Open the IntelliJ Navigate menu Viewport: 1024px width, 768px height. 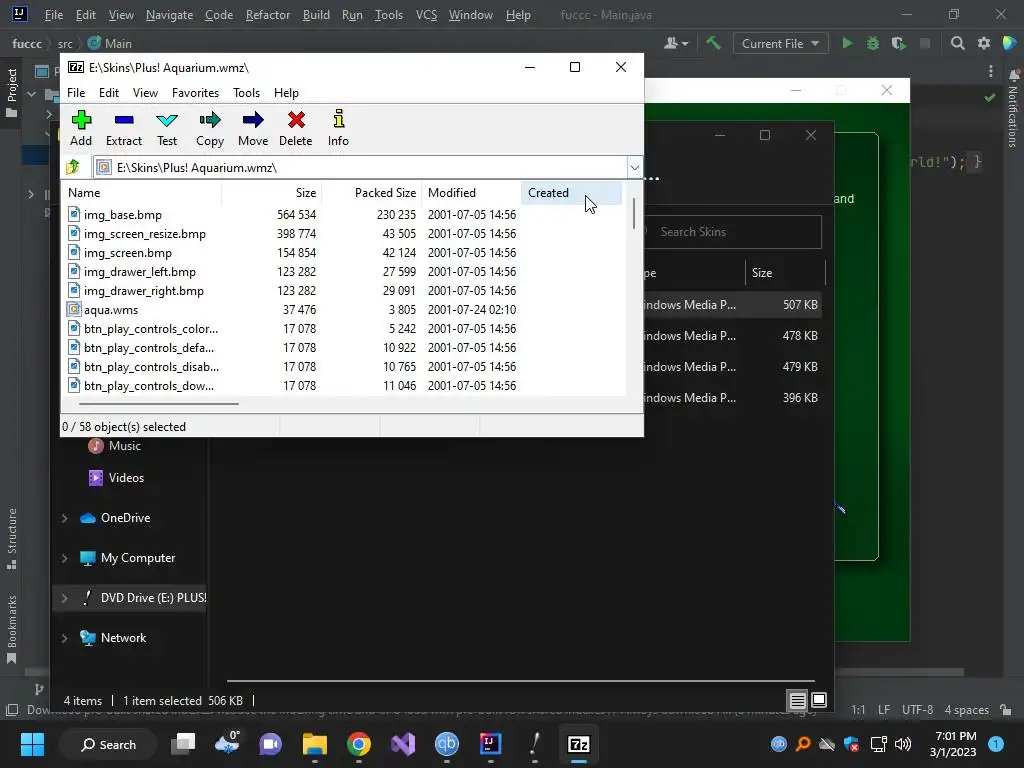click(x=169, y=14)
